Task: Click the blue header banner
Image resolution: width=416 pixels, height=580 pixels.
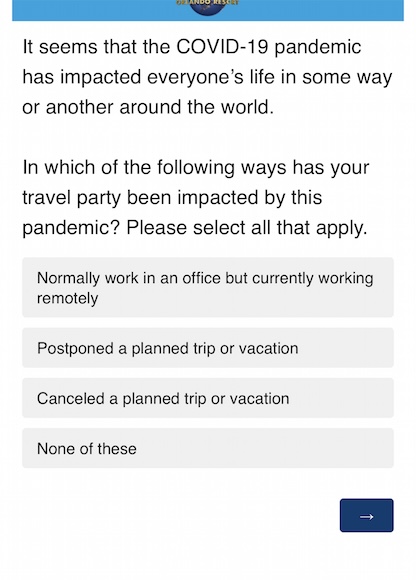Action: point(208,10)
